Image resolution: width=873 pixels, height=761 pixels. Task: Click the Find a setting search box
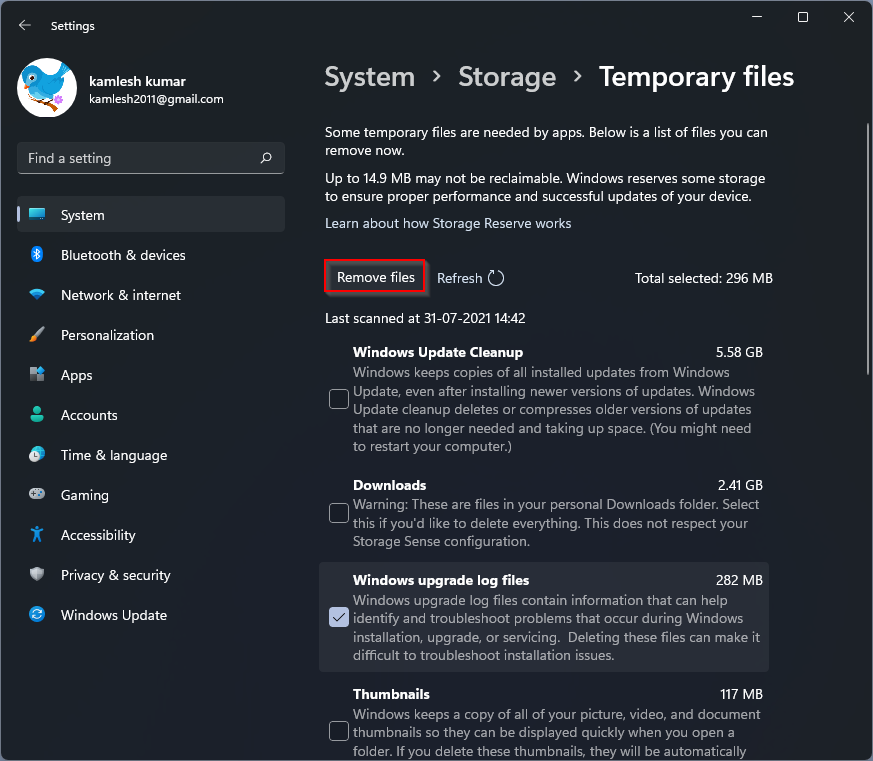pos(140,158)
